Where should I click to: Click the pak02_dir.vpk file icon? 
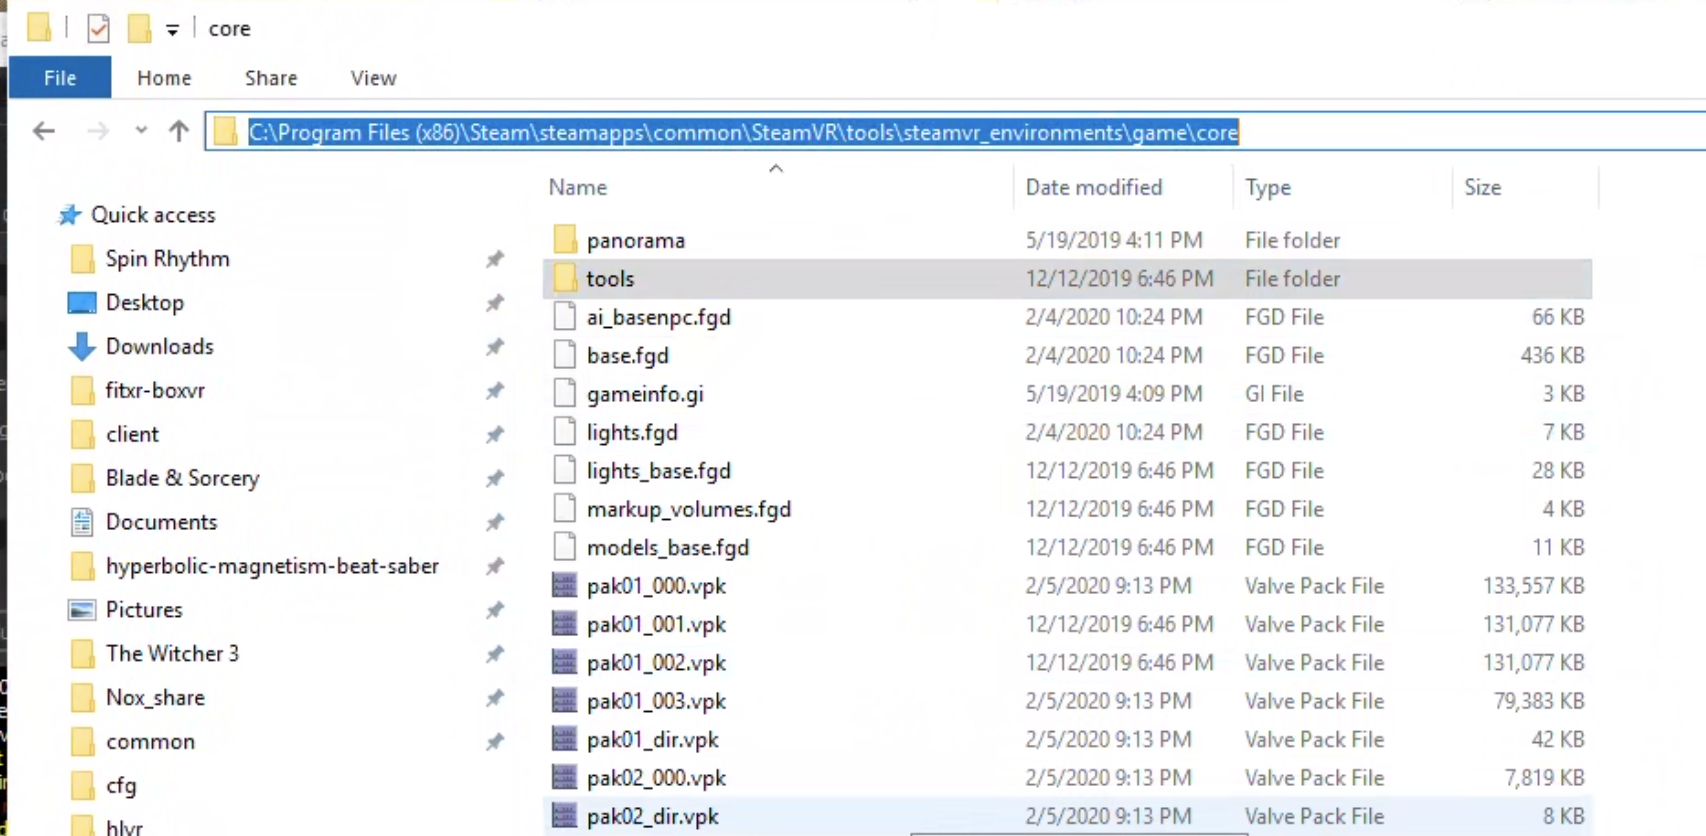565,816
